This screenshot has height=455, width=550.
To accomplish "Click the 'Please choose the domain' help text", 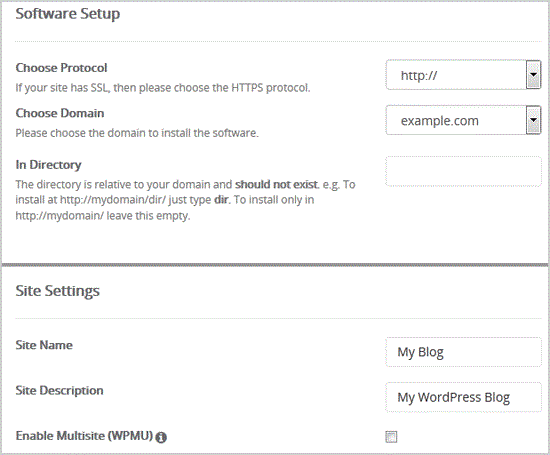I will click(137, 133).
